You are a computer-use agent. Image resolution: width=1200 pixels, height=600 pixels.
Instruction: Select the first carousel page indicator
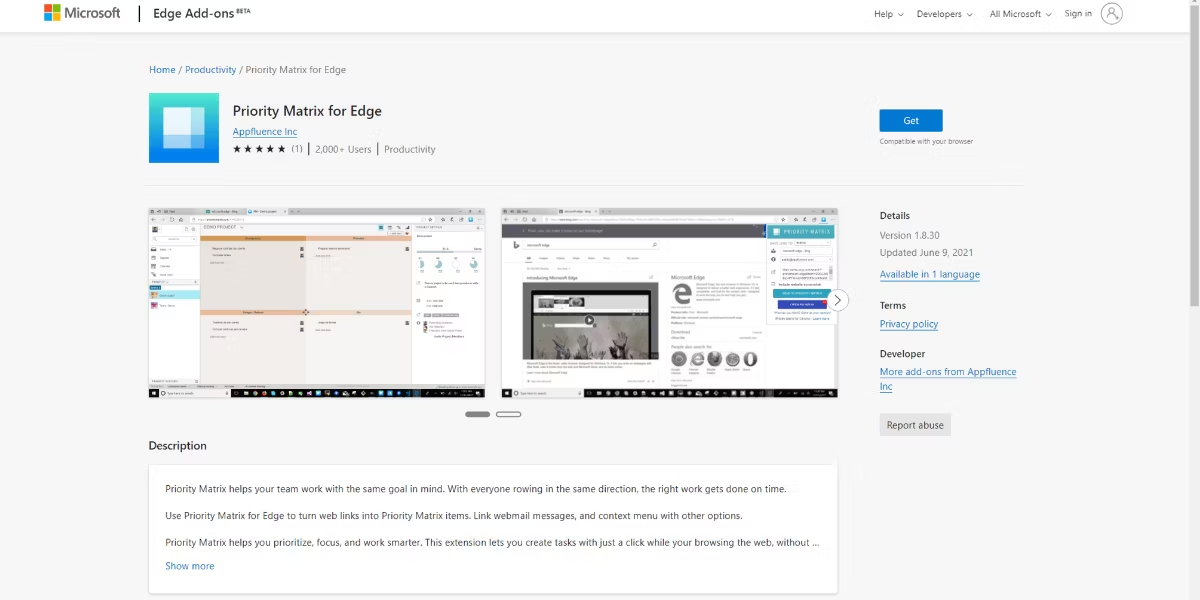478,414
